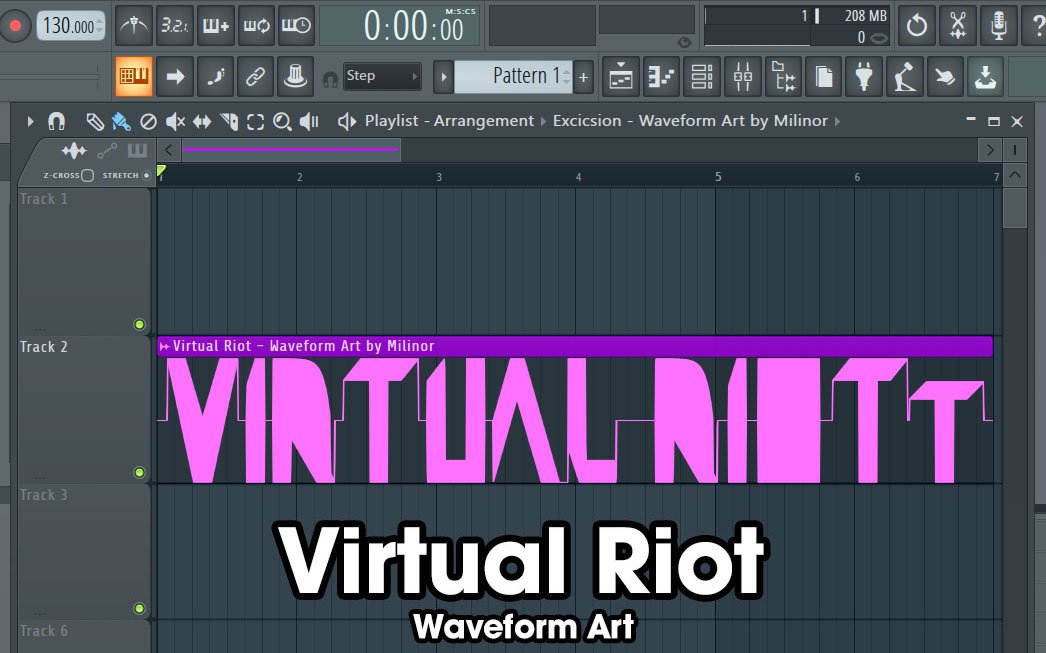1046x653 pixels.
Task: Activate the Slice tool
Action: coord(227,121)
